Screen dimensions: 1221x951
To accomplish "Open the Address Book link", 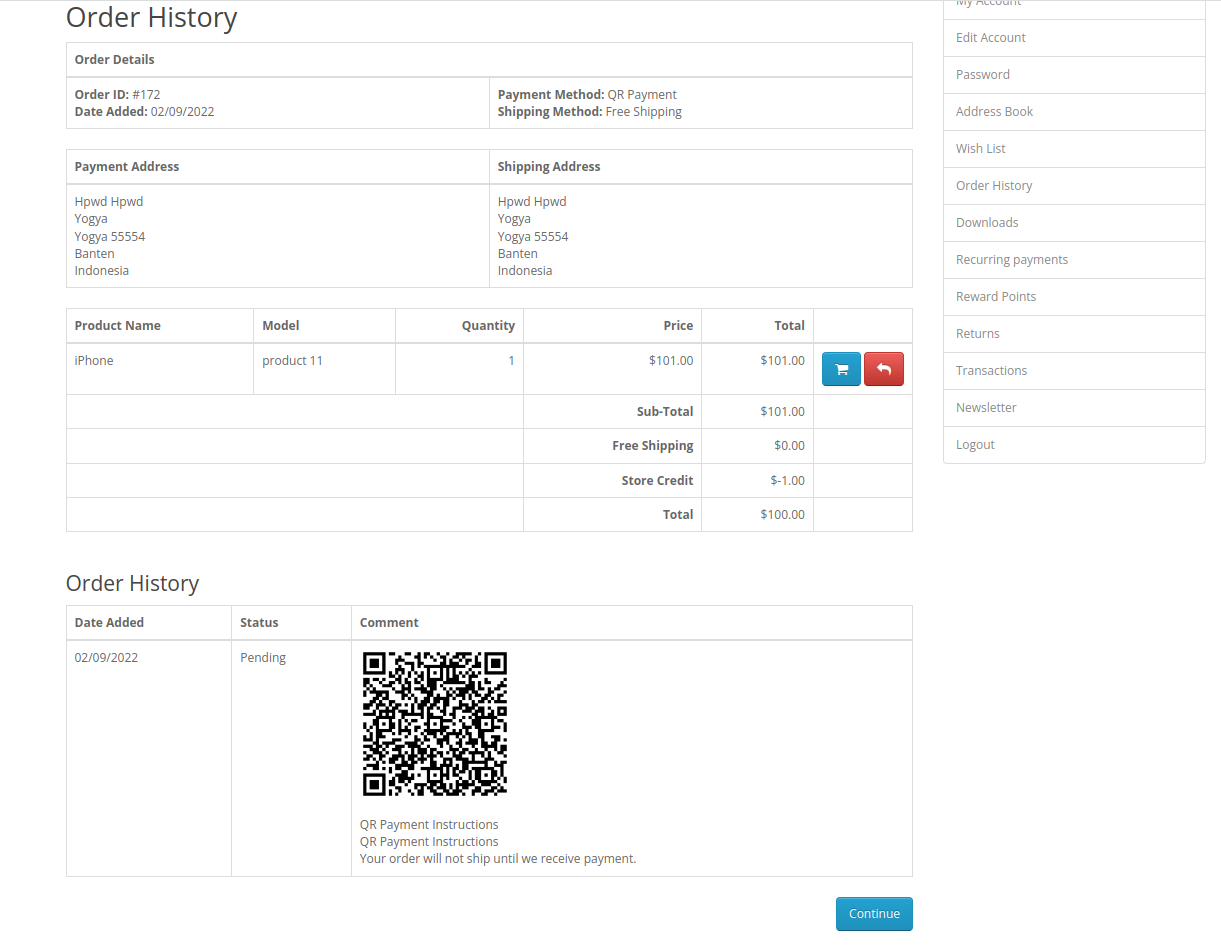I will tap(994, 112).
